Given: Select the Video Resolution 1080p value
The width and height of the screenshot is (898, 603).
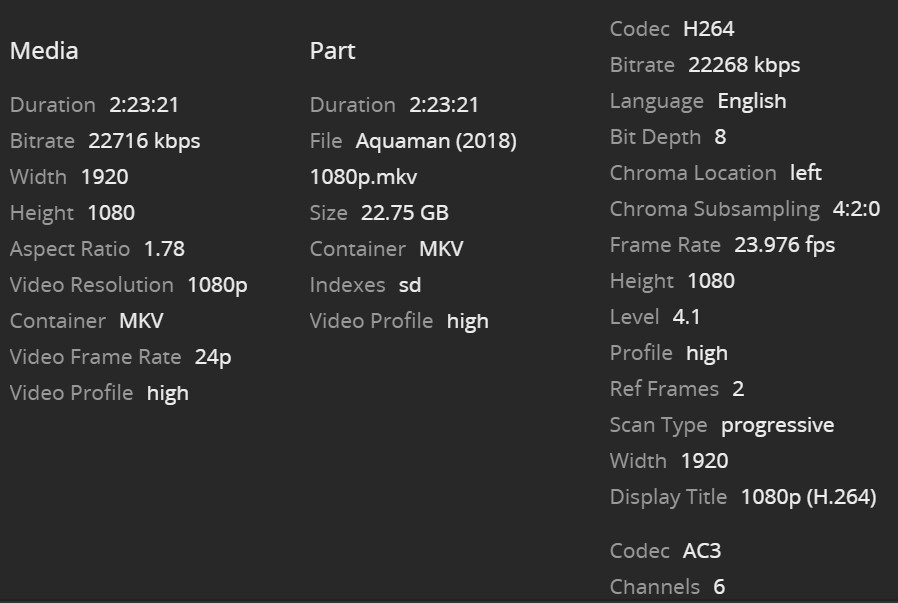Looking at the screenshot, I should point(217,285).
